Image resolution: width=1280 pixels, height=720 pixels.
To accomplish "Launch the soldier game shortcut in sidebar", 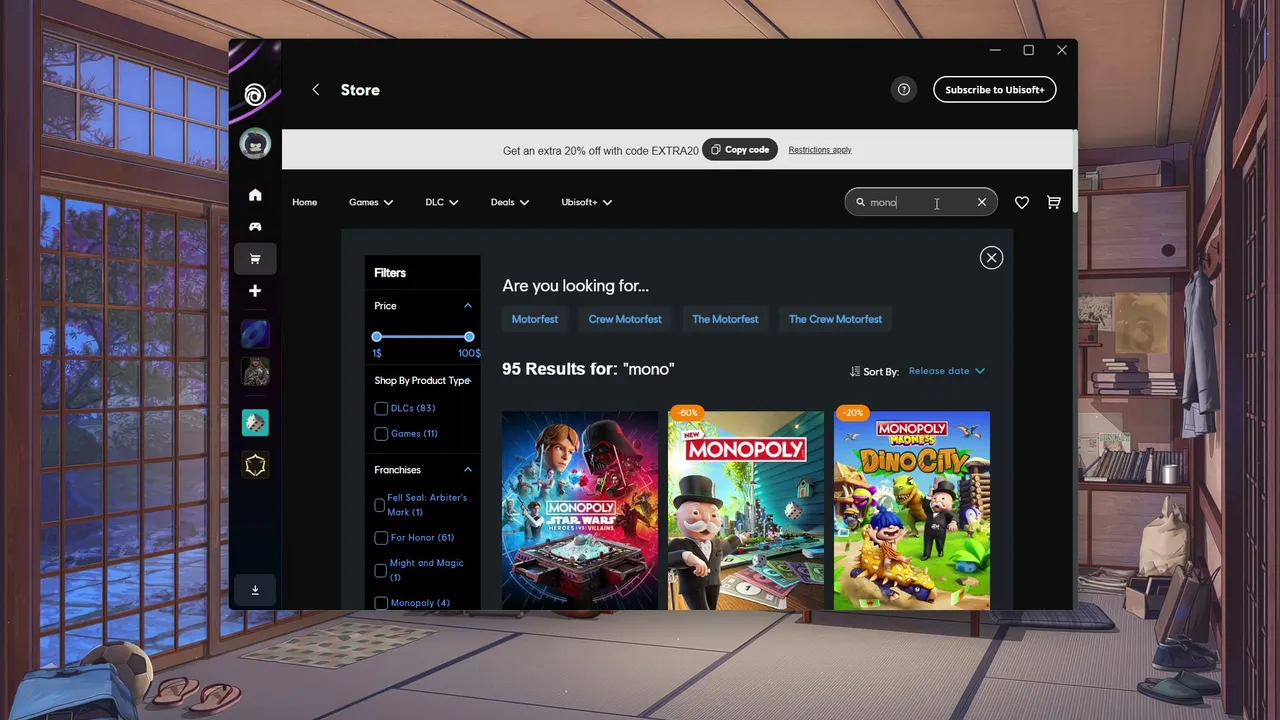I will [255, 372].
